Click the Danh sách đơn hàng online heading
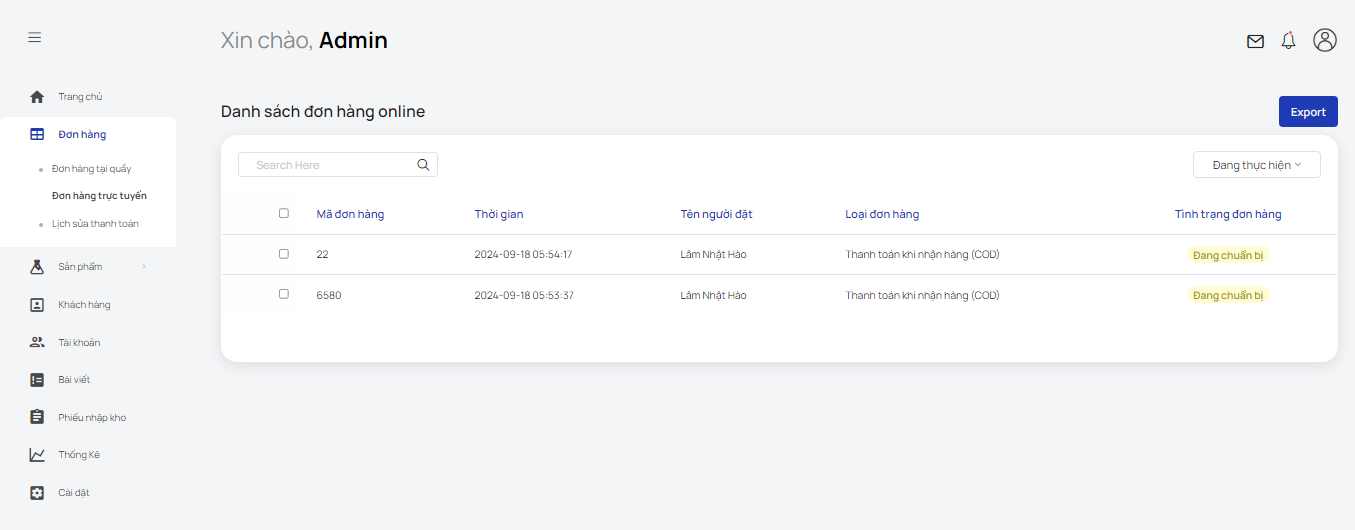The height and width of the screenshot is (530, 1355). pyautogui.click(x=323, y=112)
